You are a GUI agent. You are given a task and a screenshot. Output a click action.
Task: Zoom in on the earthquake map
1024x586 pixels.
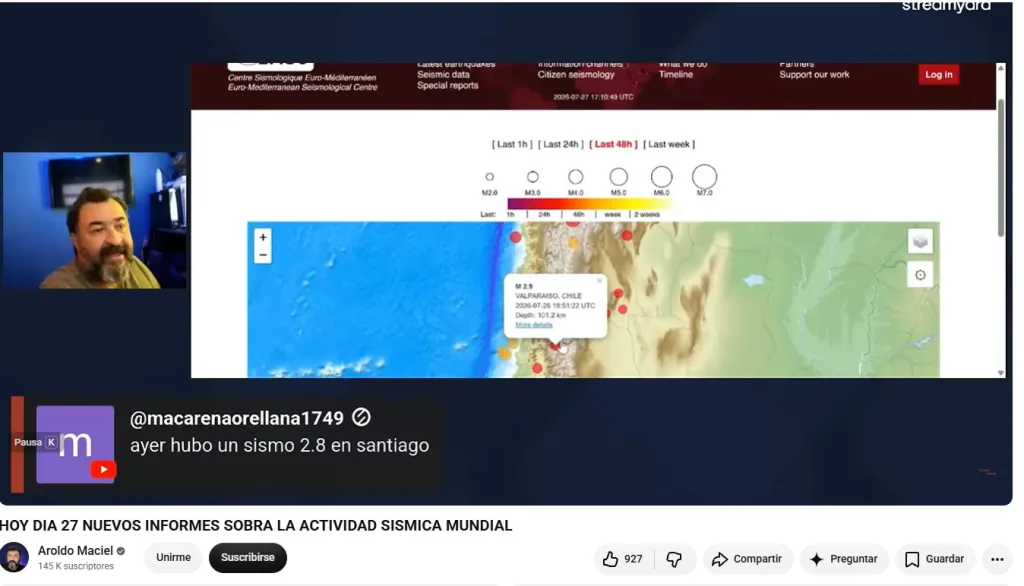pos(263,237)
